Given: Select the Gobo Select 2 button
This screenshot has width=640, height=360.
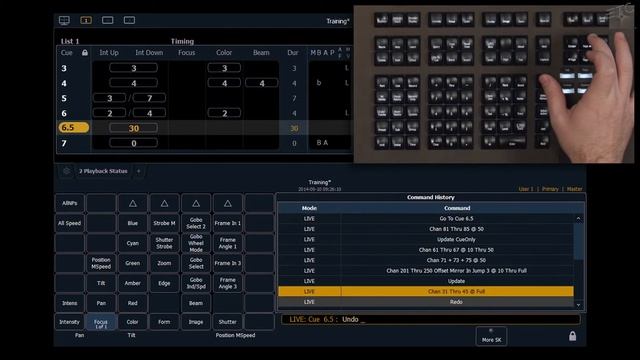Looking at the screenshot, I should tap(196, 223).
